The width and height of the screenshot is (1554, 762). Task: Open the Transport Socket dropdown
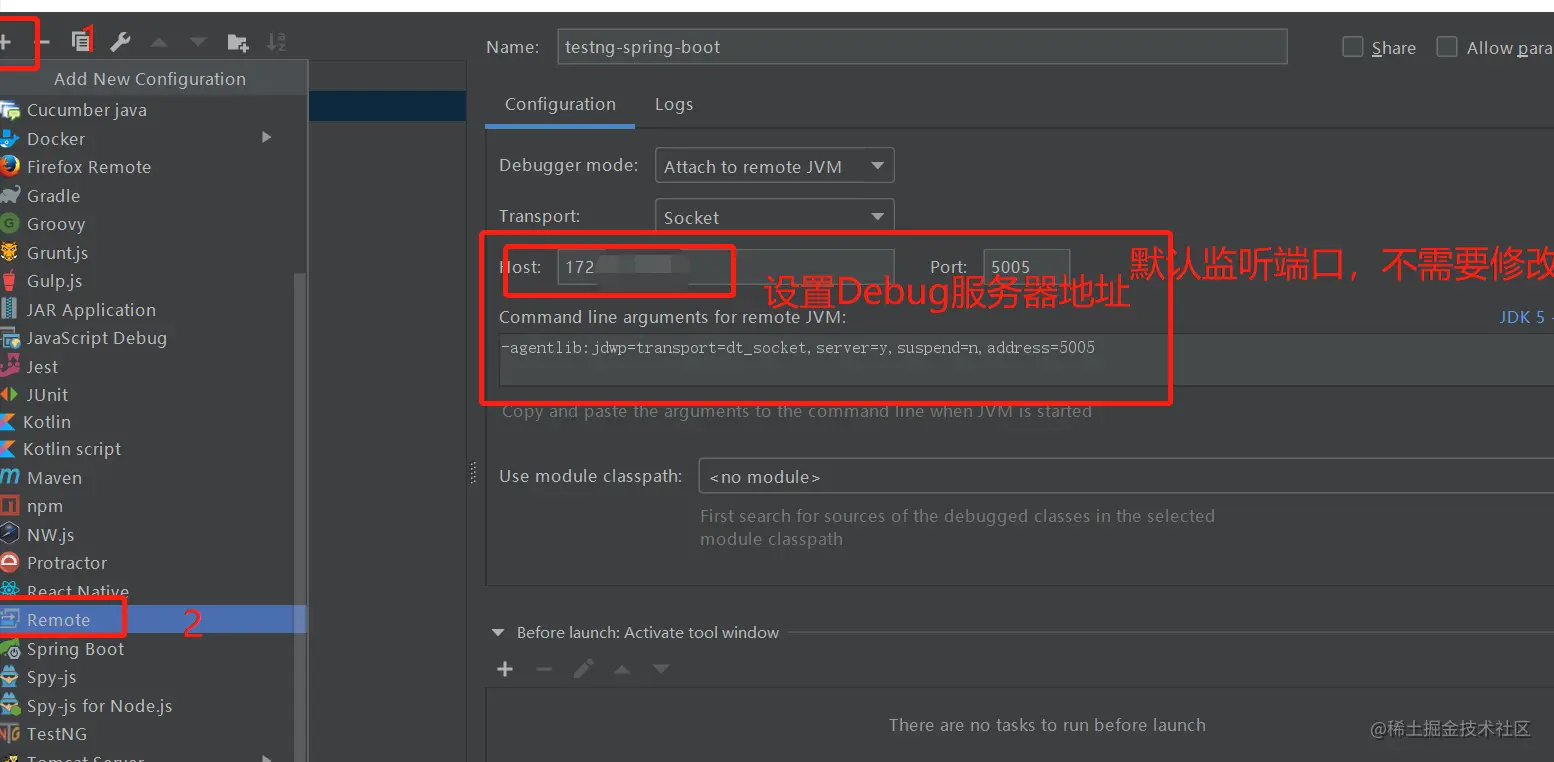point(774,216)
